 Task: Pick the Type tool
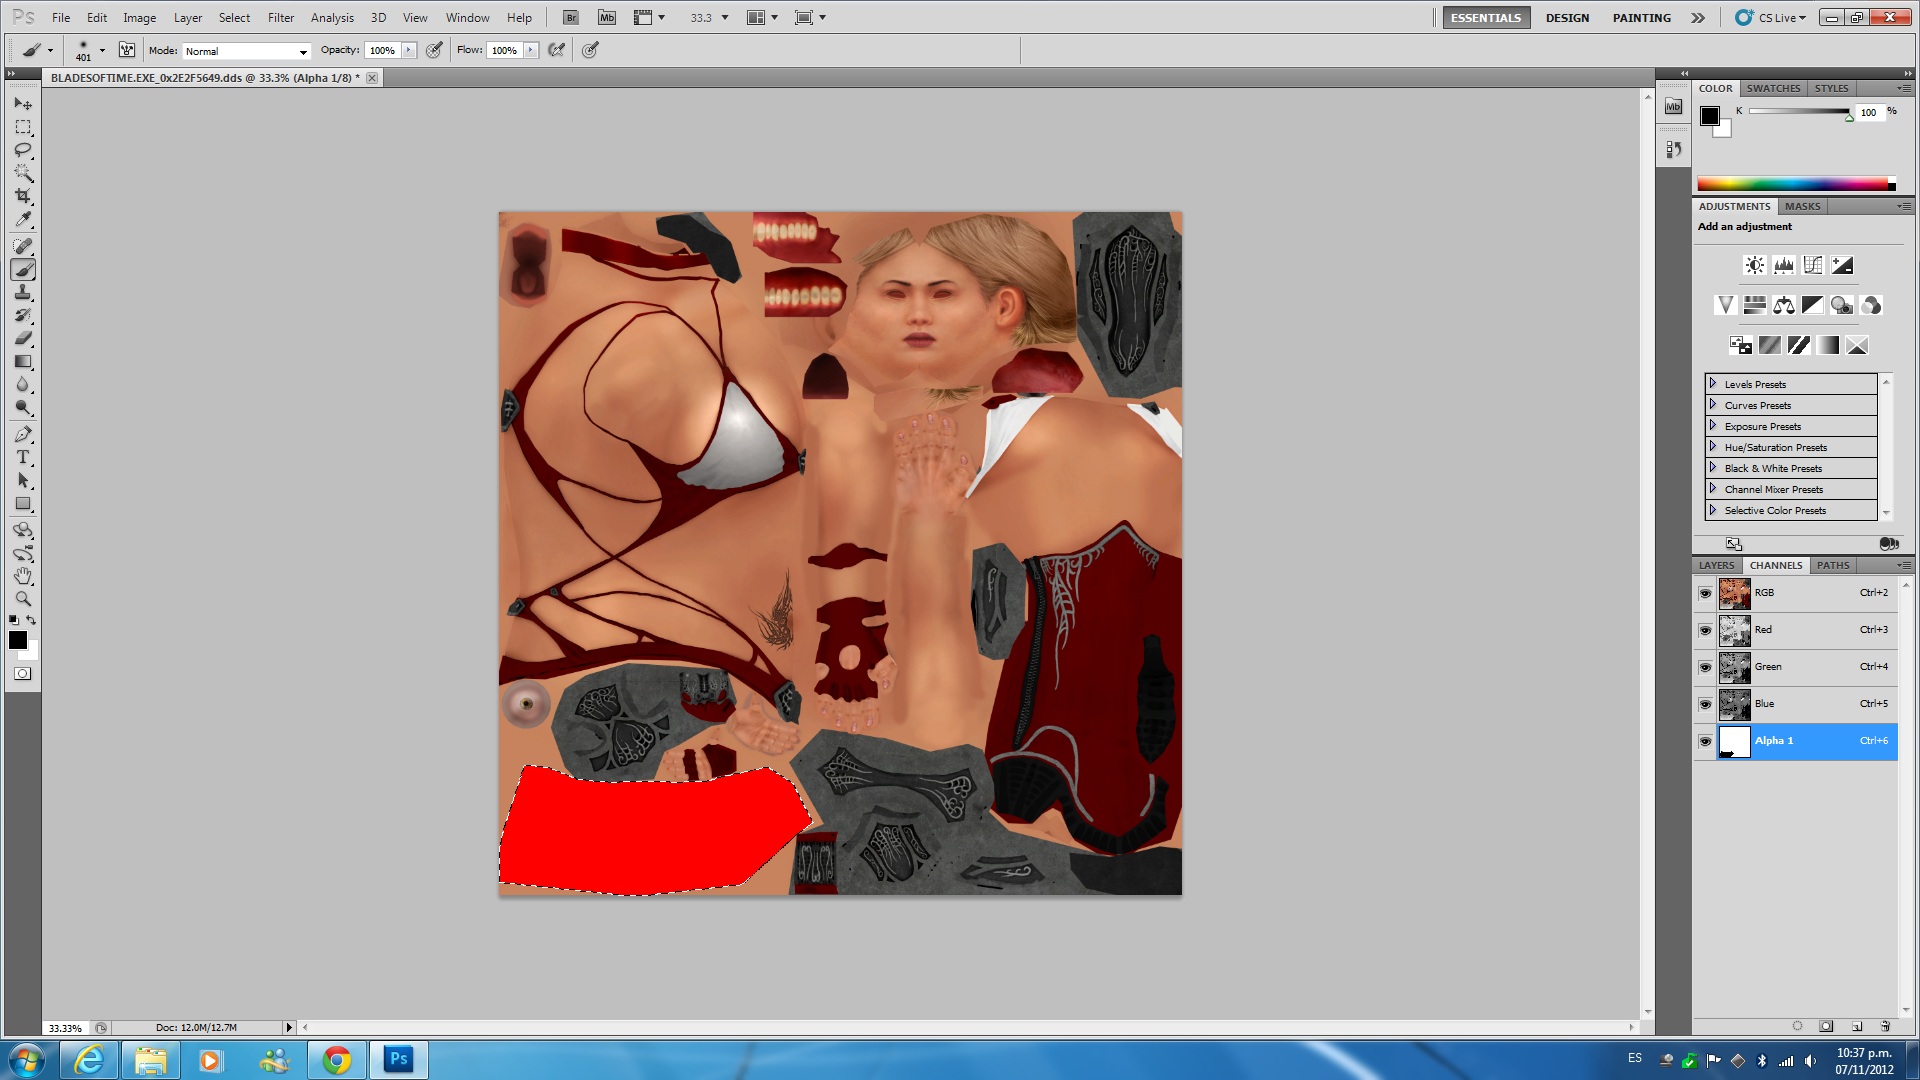[x=23, y=457]
